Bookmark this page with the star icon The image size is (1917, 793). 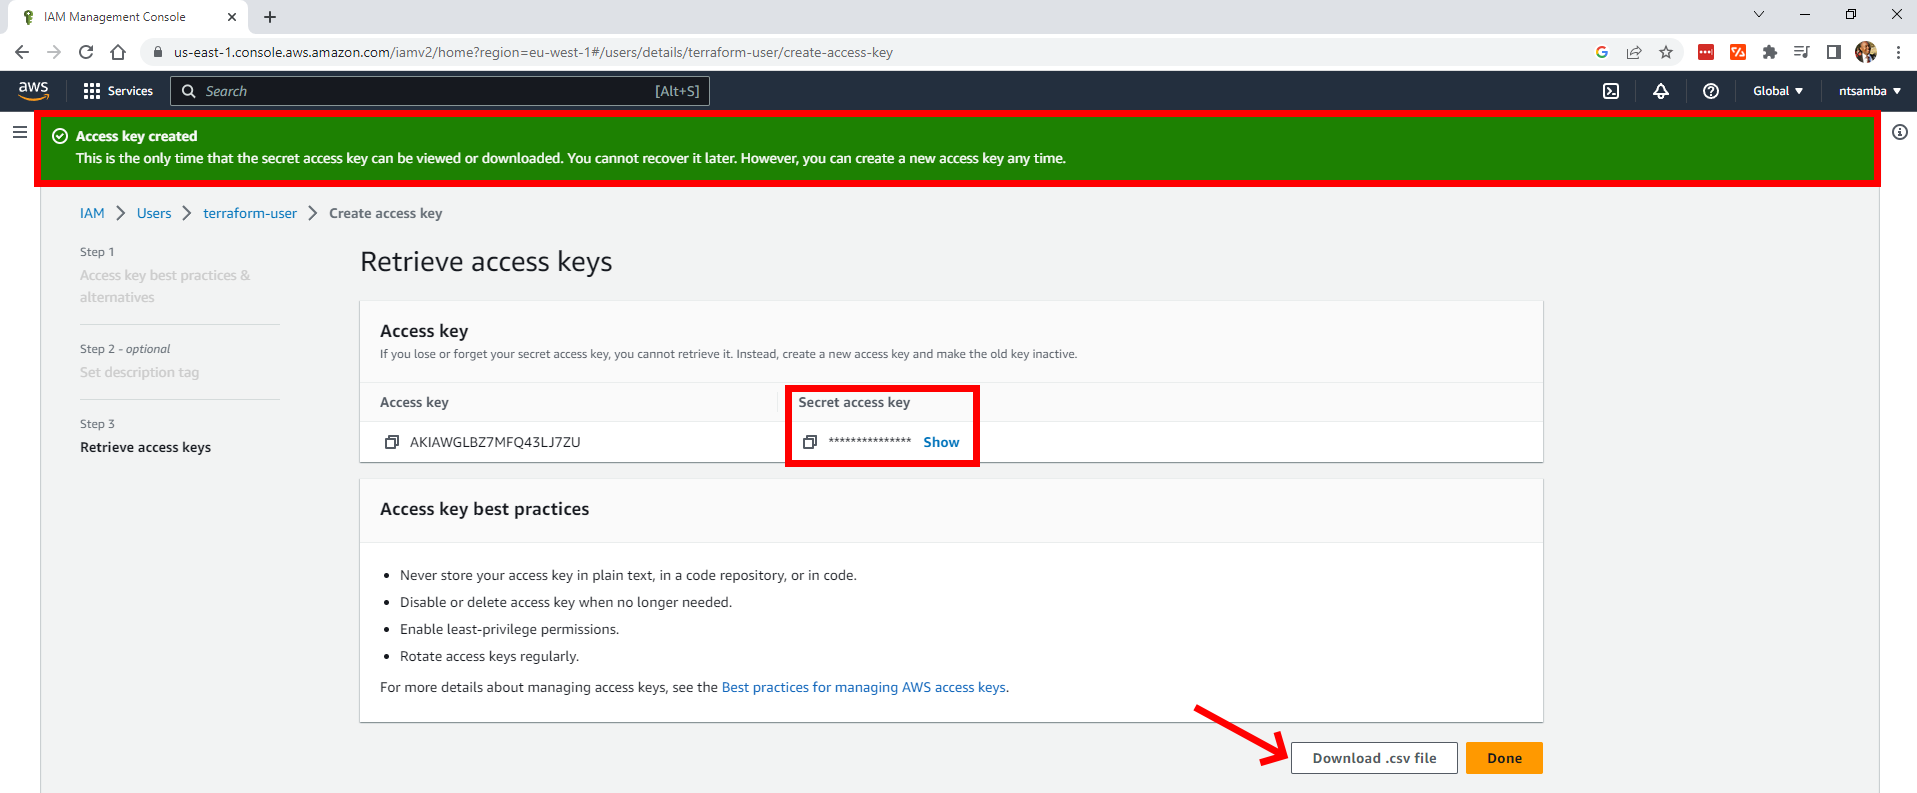(1665, 52)
